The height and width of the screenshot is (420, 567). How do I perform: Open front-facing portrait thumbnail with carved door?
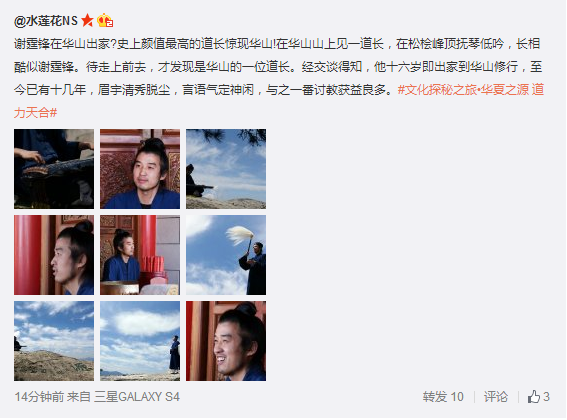point(140,169)
